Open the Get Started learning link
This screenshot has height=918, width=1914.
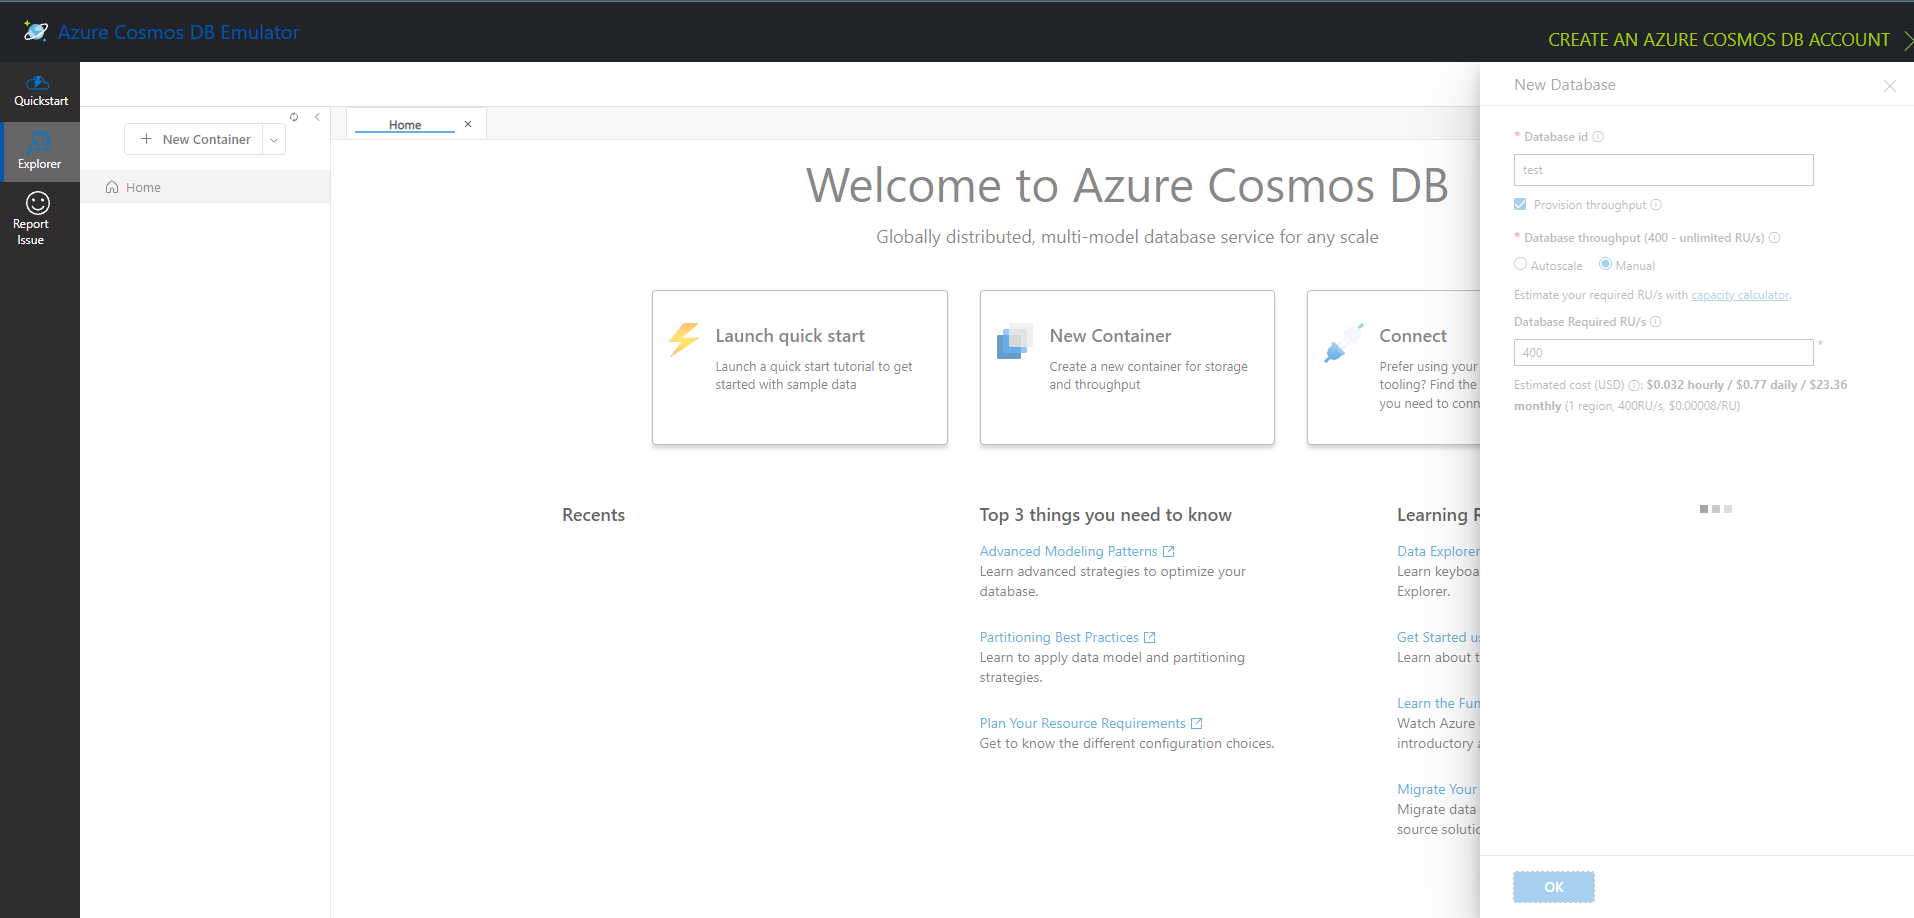[1438, 637]
